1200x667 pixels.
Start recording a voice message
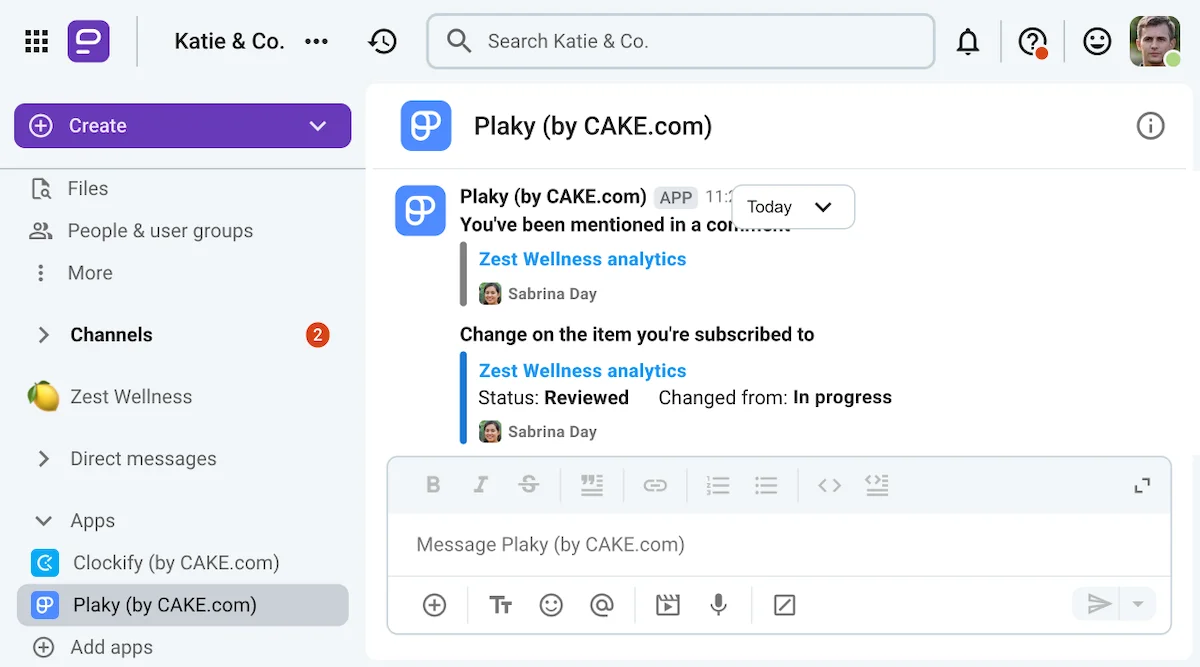(x=719, y=605)
